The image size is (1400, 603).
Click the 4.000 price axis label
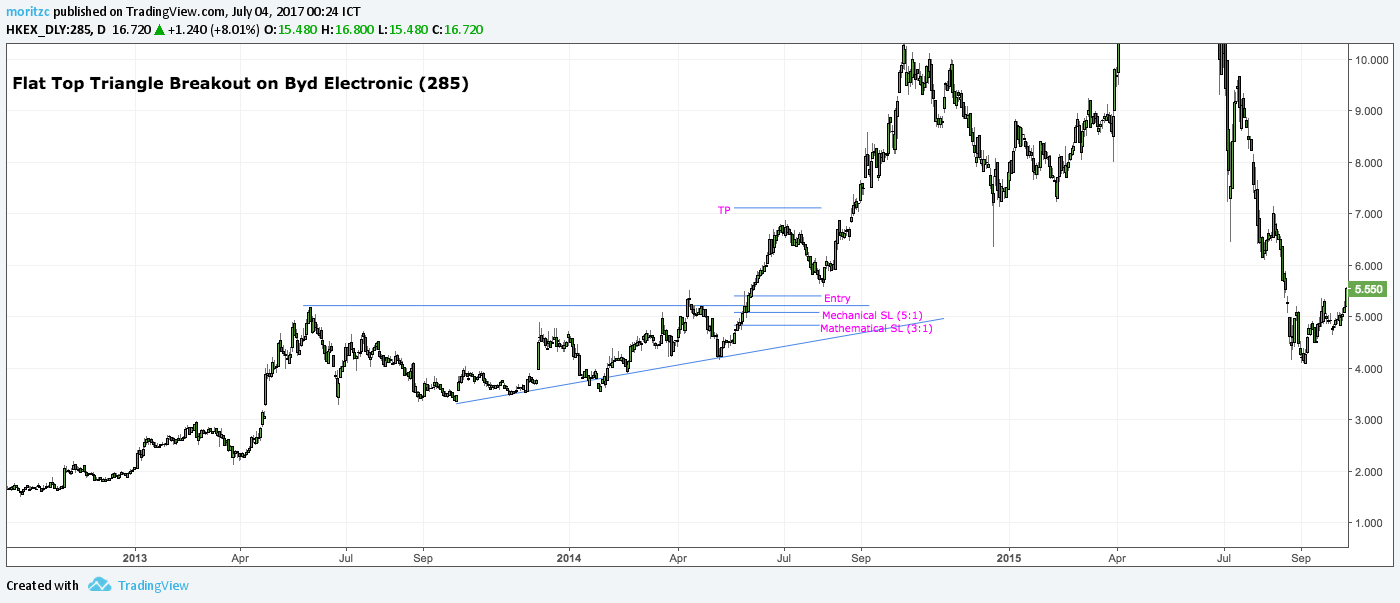click(1368, 369)
